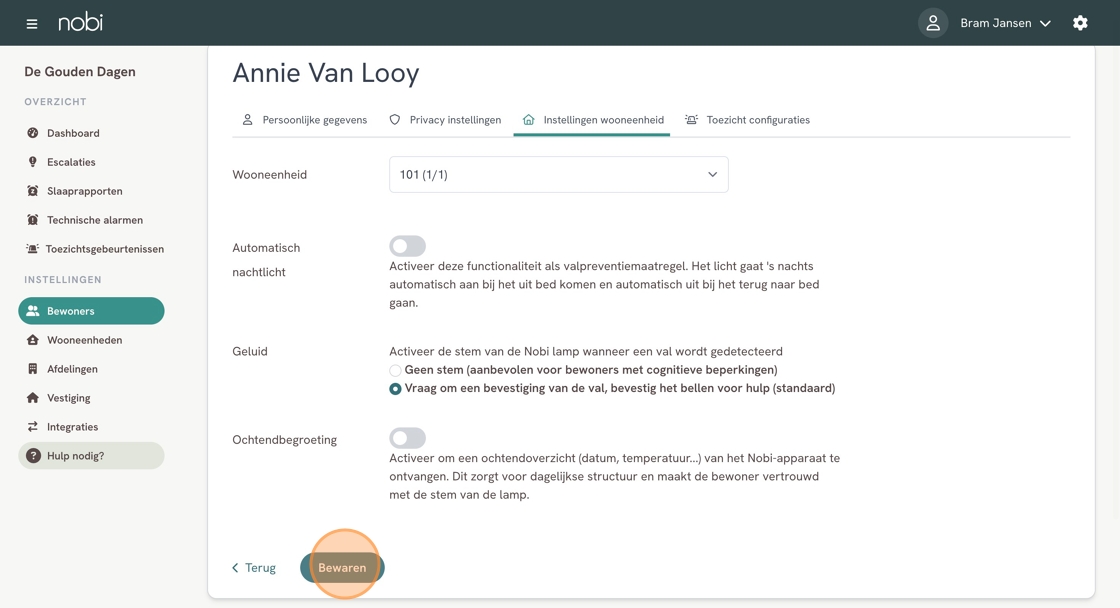
Task: Click the Wooneenheden house icon
Action: [33, 340]
